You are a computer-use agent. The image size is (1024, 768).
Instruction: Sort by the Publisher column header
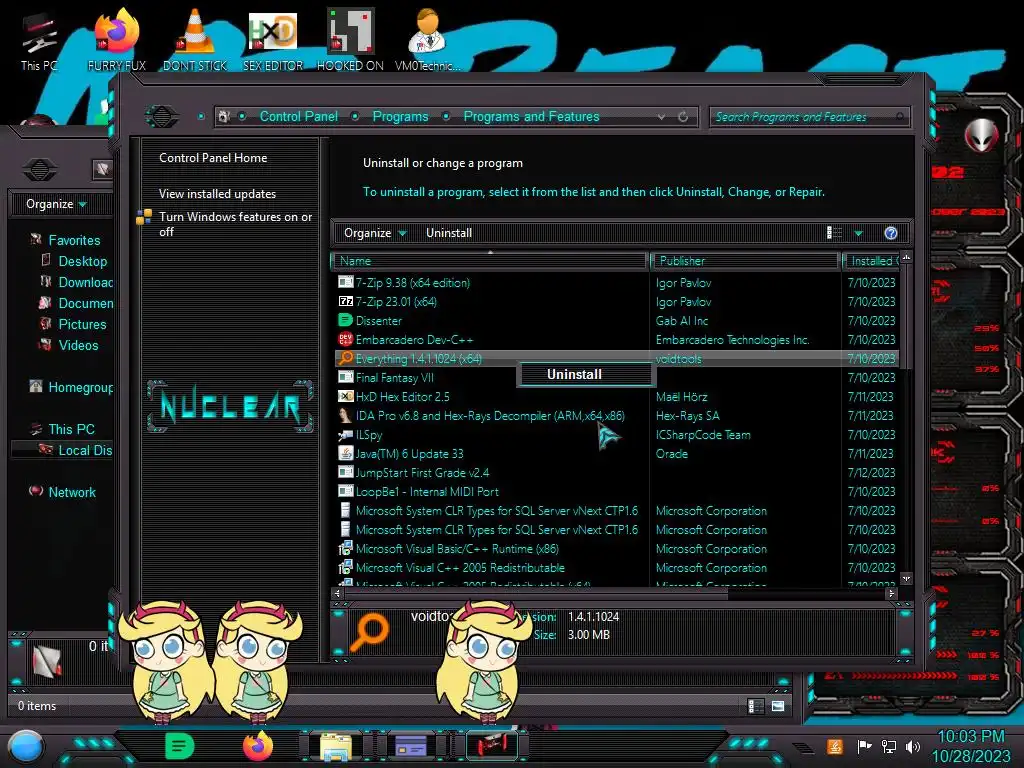pyautogui.click(x=745, y=261)
